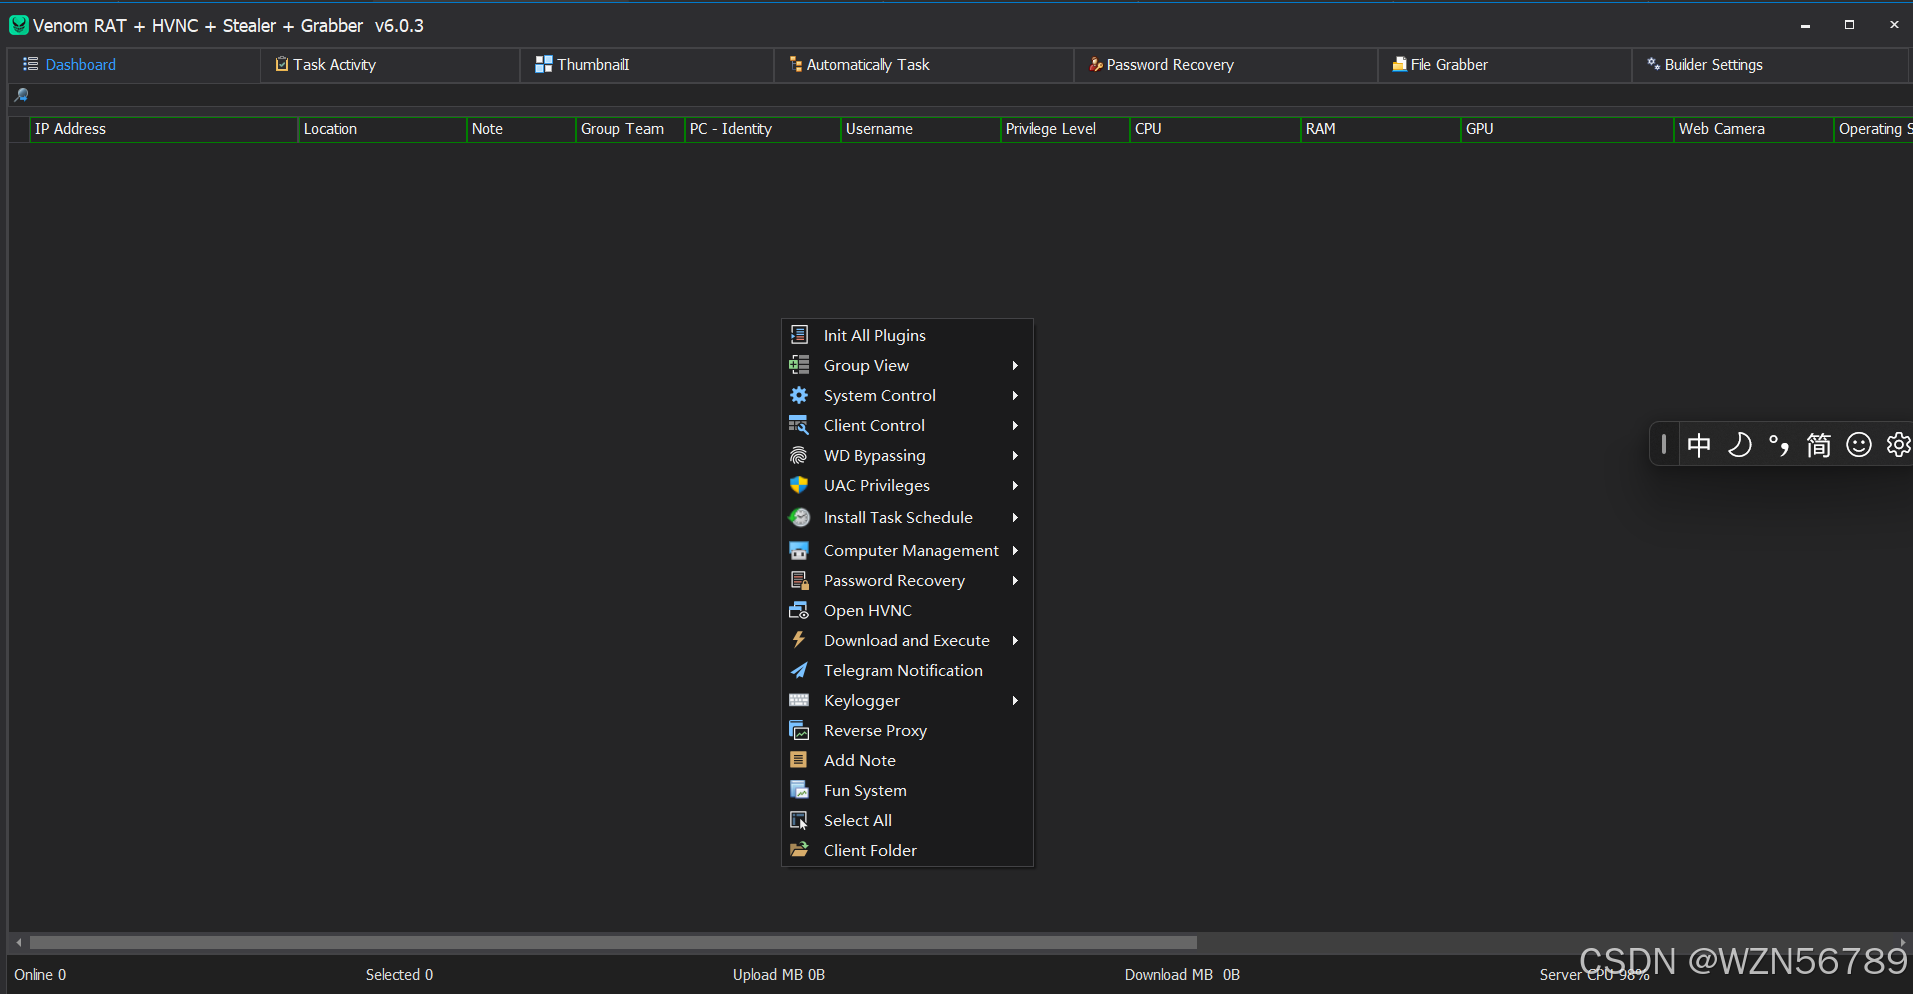Viewport: 1913px width, 994px height.
Task: Click the Client Folder icon
Action: tap(799, 850)
